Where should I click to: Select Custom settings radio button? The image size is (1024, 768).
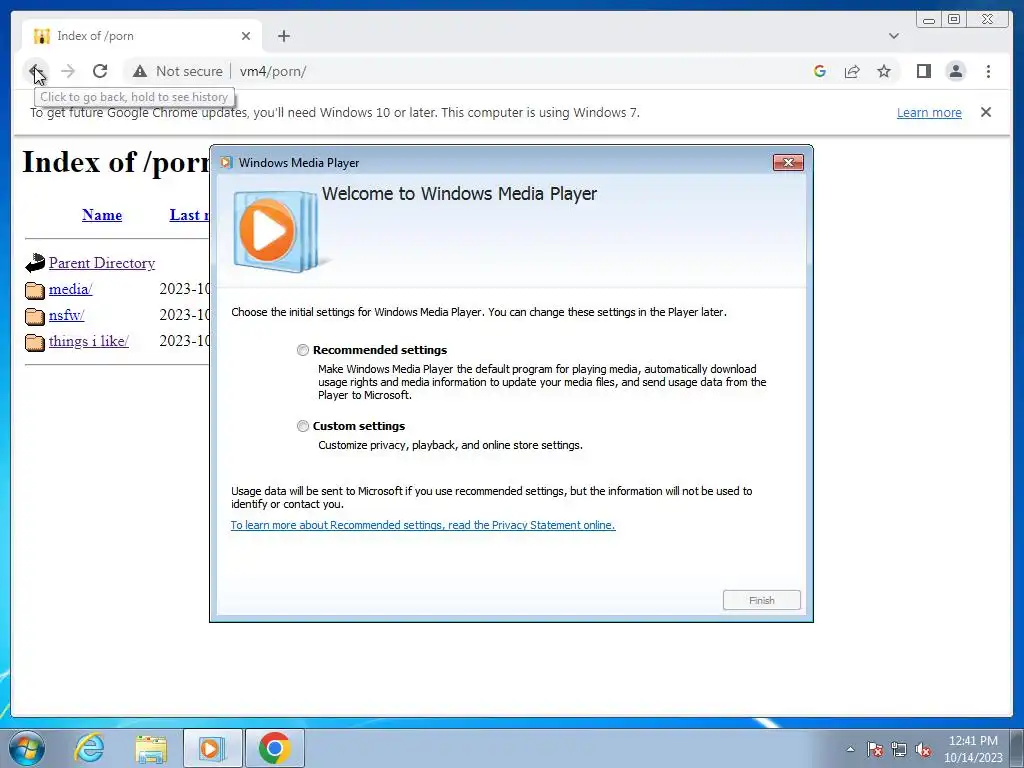tap(302, 426)
